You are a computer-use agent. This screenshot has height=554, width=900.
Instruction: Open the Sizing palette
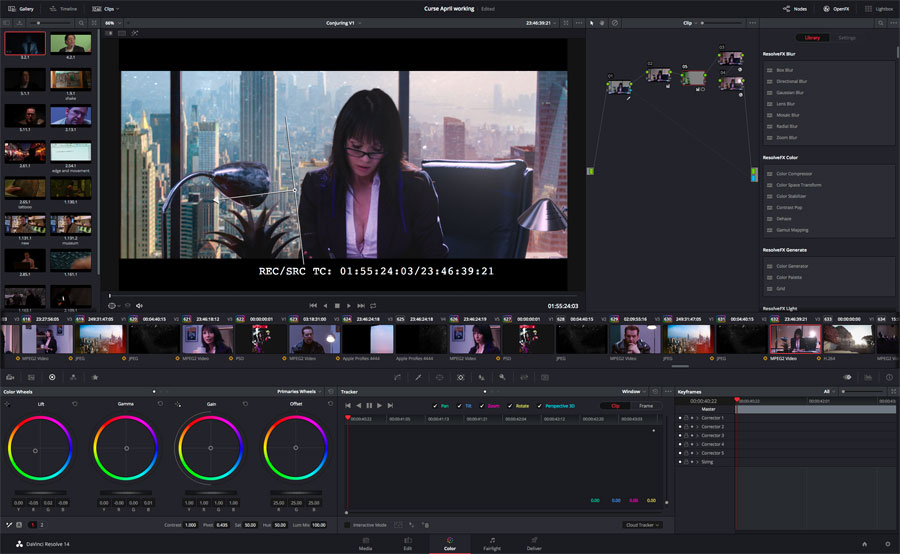coord(523,377)
